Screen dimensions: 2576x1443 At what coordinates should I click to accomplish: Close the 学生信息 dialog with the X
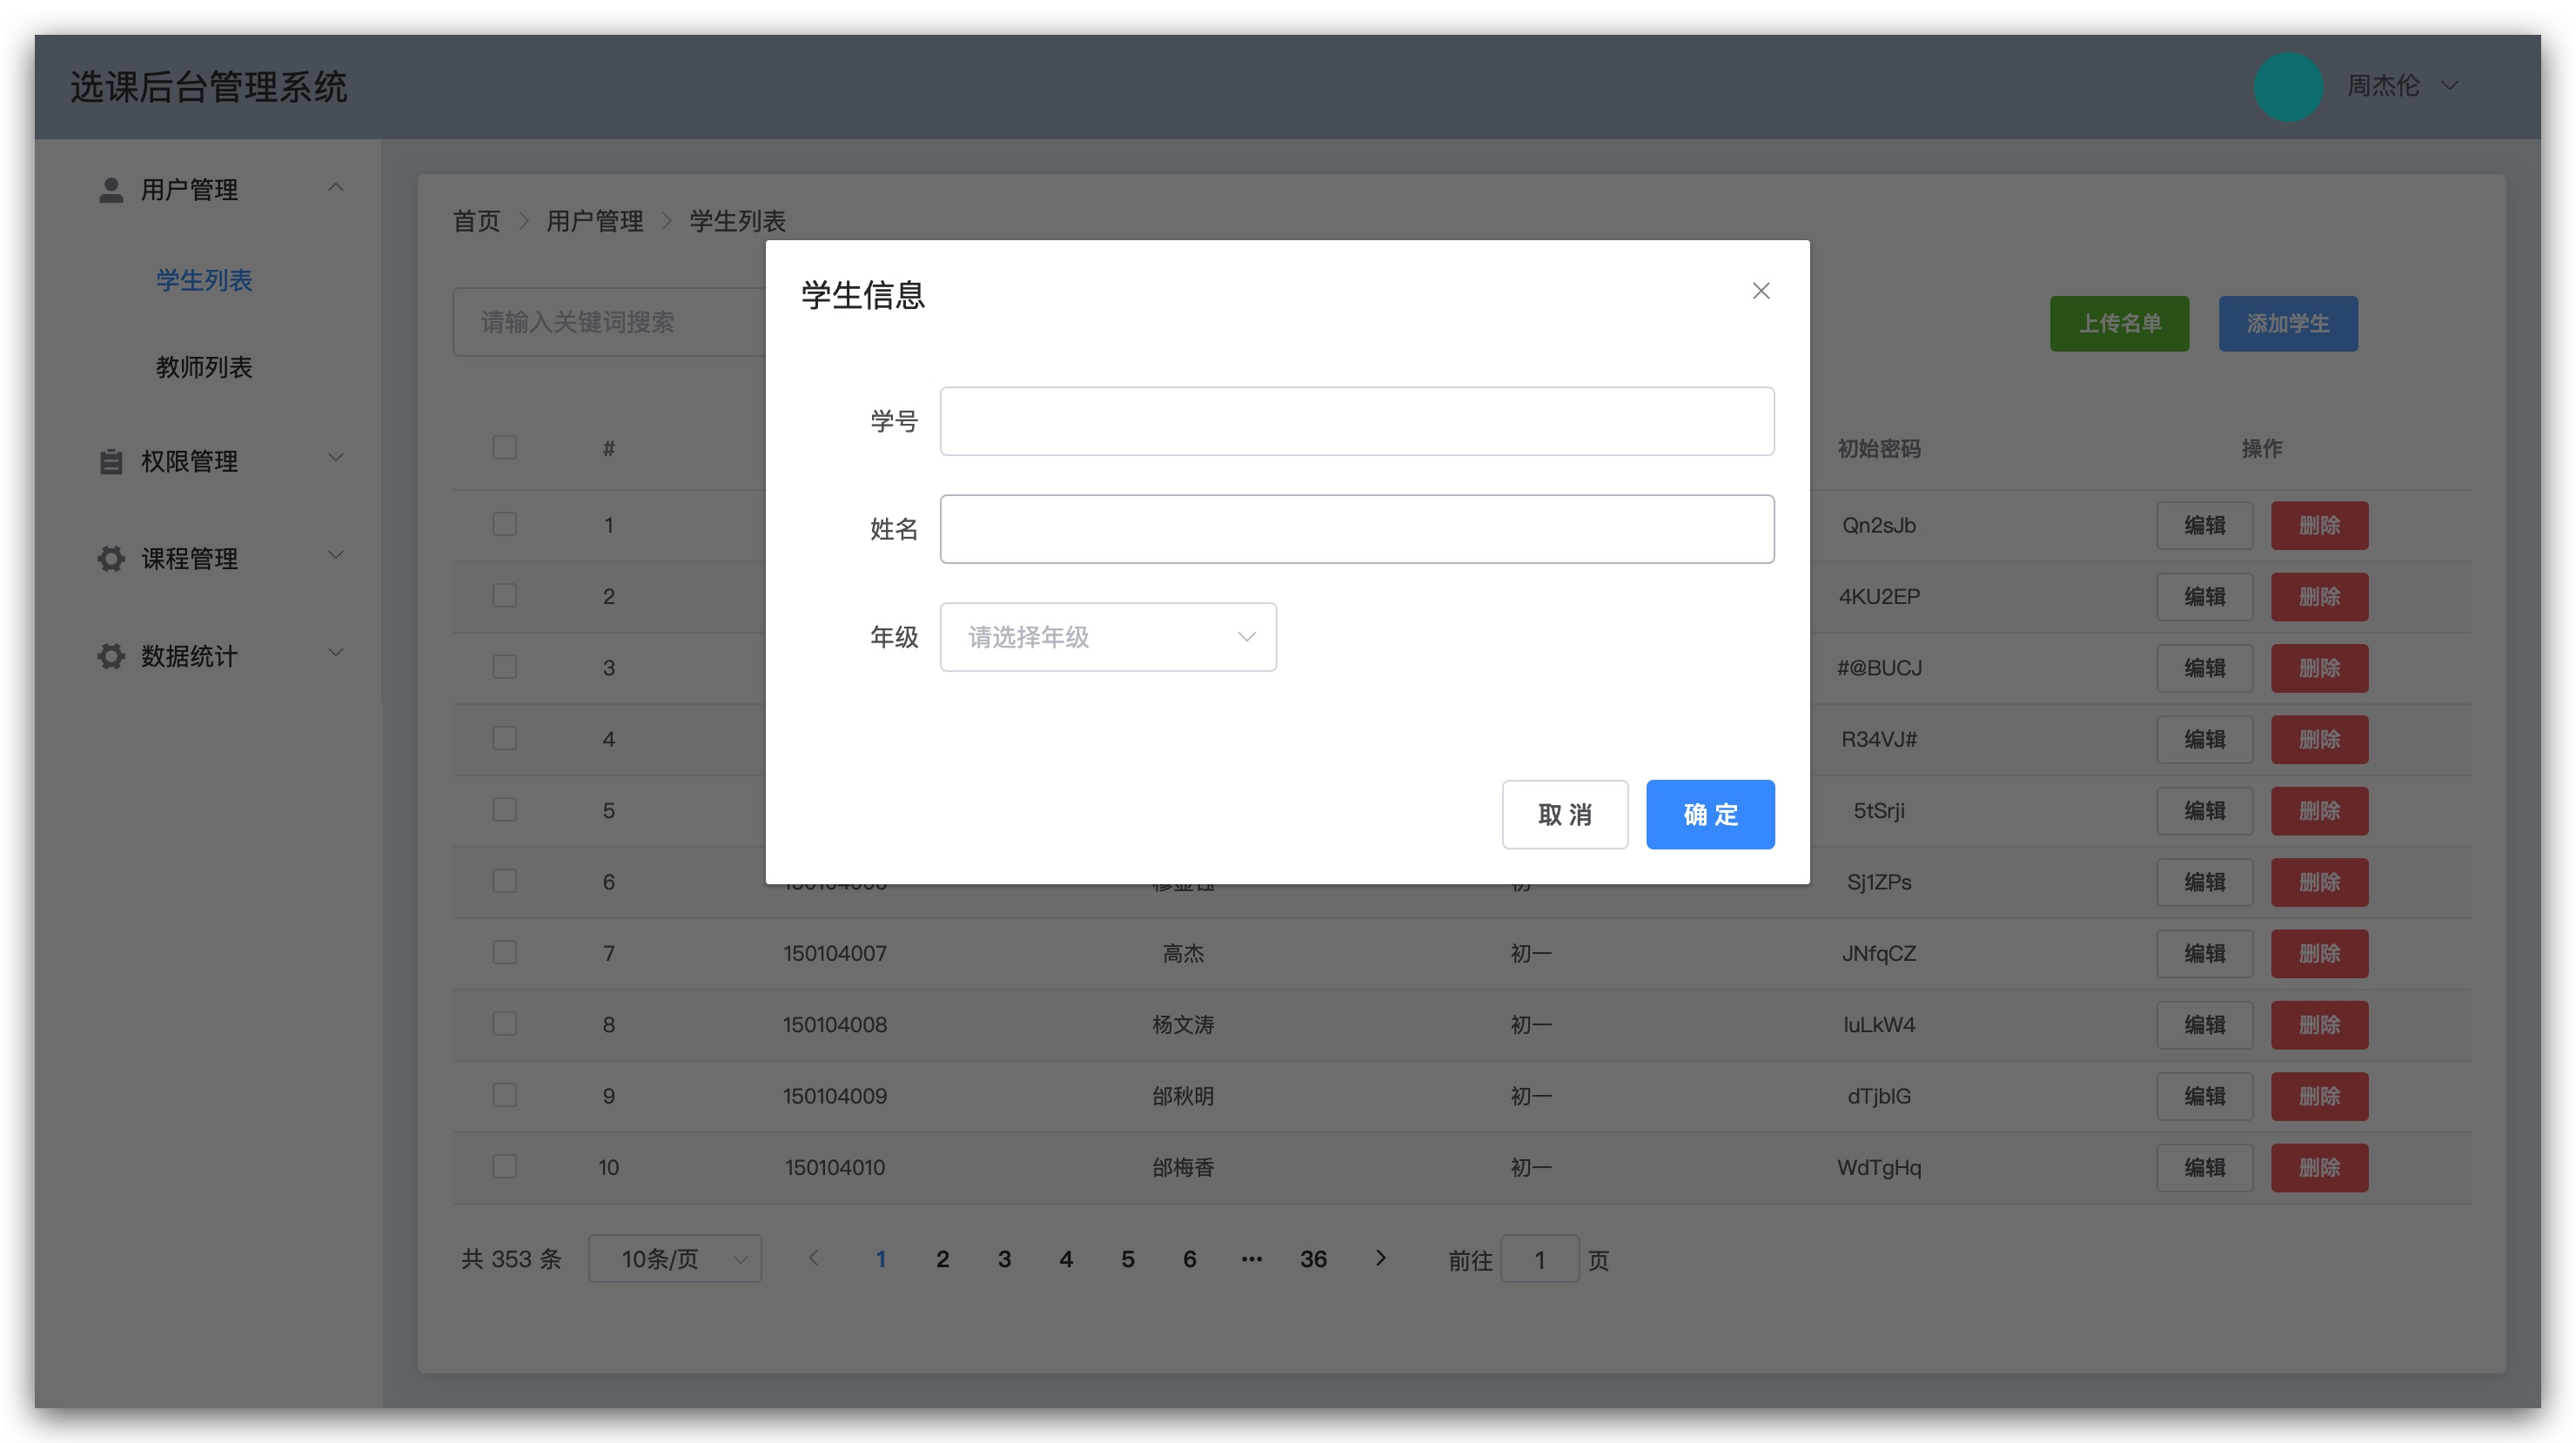[1761, 290]
